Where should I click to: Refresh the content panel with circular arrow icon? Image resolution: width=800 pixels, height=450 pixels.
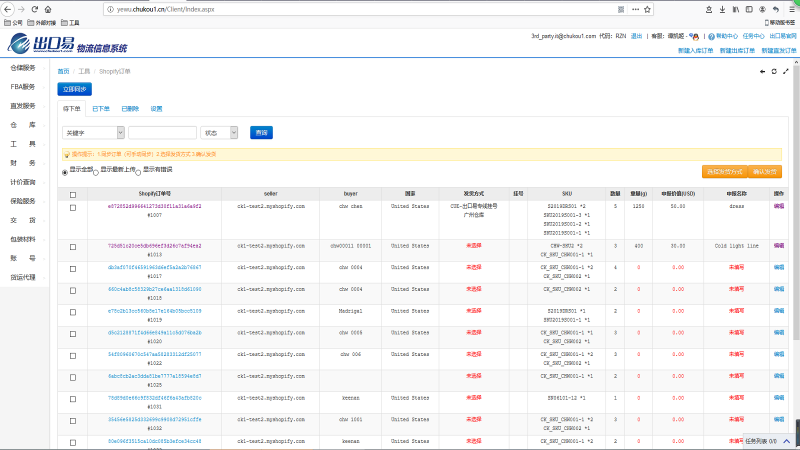pos(774,71)
